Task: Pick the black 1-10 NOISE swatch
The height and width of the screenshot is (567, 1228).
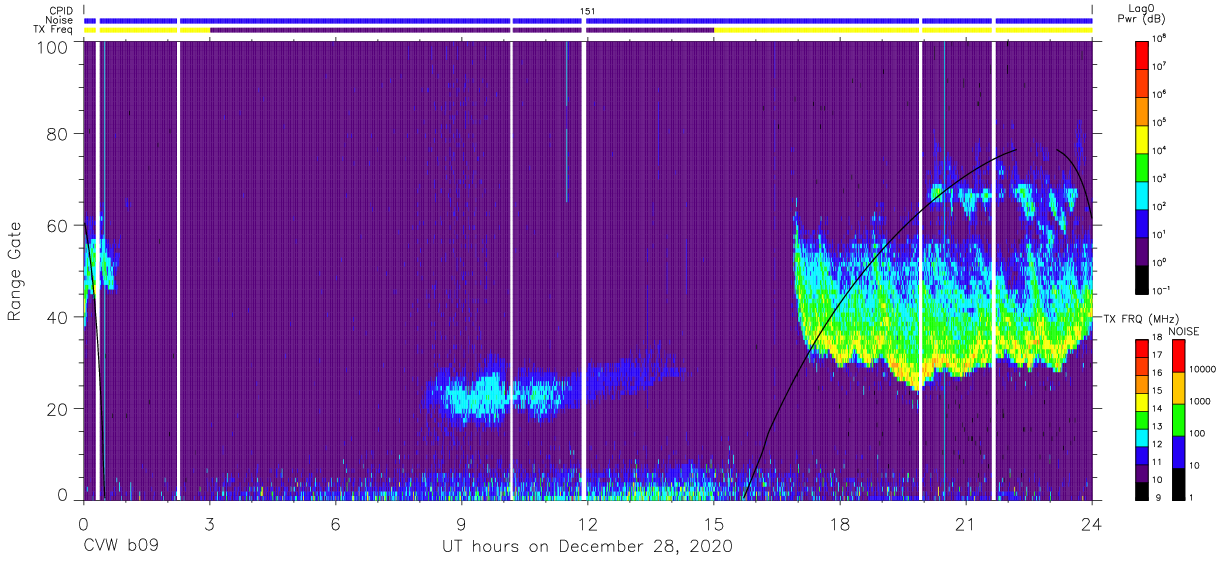Action: pyautogui.click(x=1178, y=483)
